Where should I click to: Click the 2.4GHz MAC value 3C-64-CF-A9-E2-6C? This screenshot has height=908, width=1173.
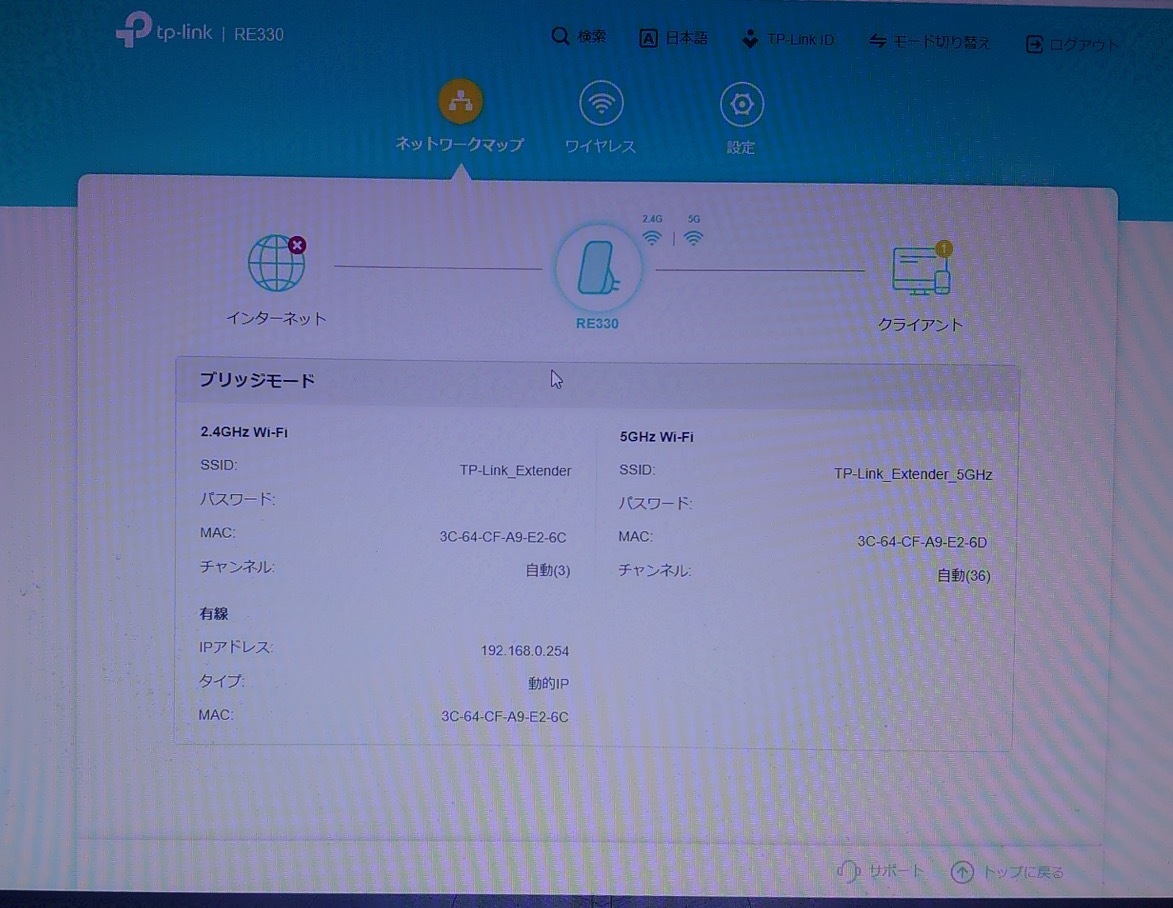(x=503, y=537)
